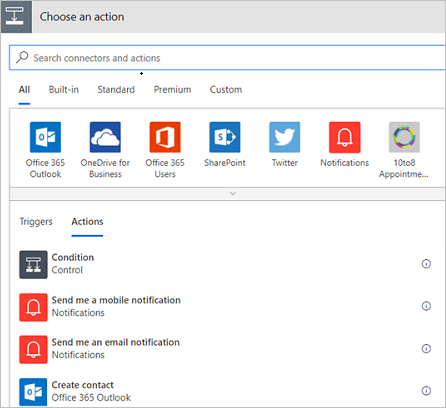Switch to the Built-in tab
Image resolution: width=446 pixels, height=408 pixels.
tap(64, 90)
